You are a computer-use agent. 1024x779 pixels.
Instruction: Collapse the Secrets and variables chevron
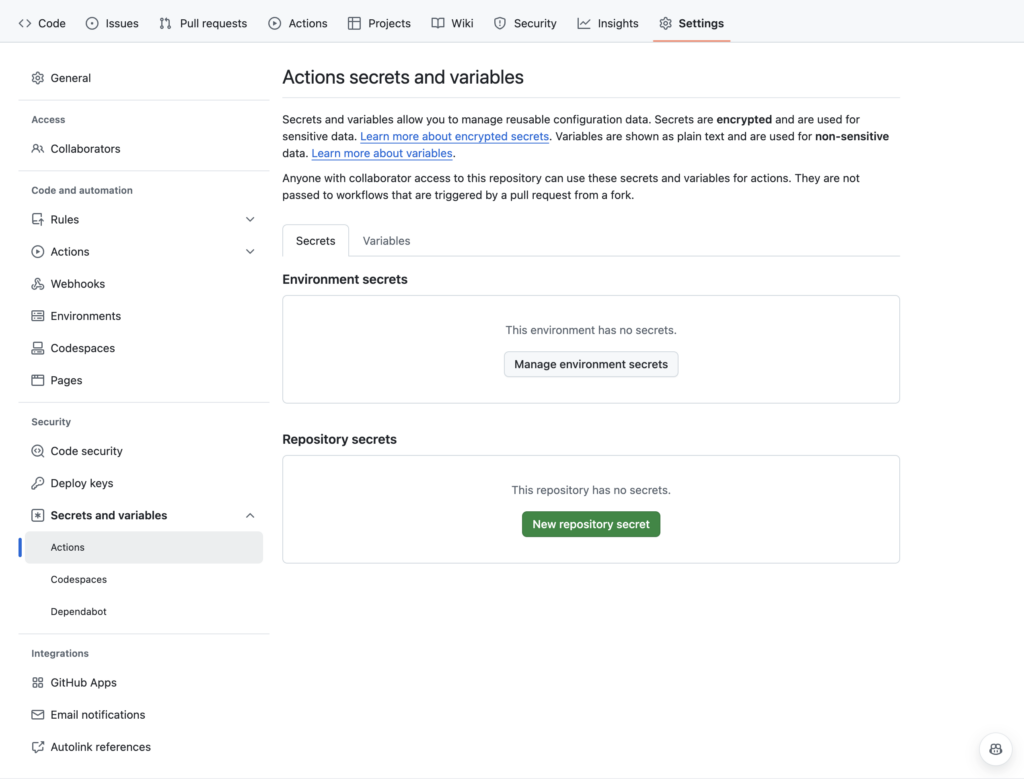click(250, 515)
